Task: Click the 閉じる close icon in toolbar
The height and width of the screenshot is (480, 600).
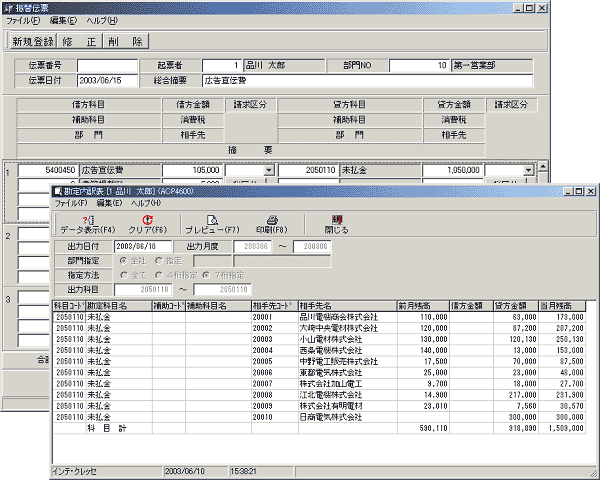Action: [337, 219]
